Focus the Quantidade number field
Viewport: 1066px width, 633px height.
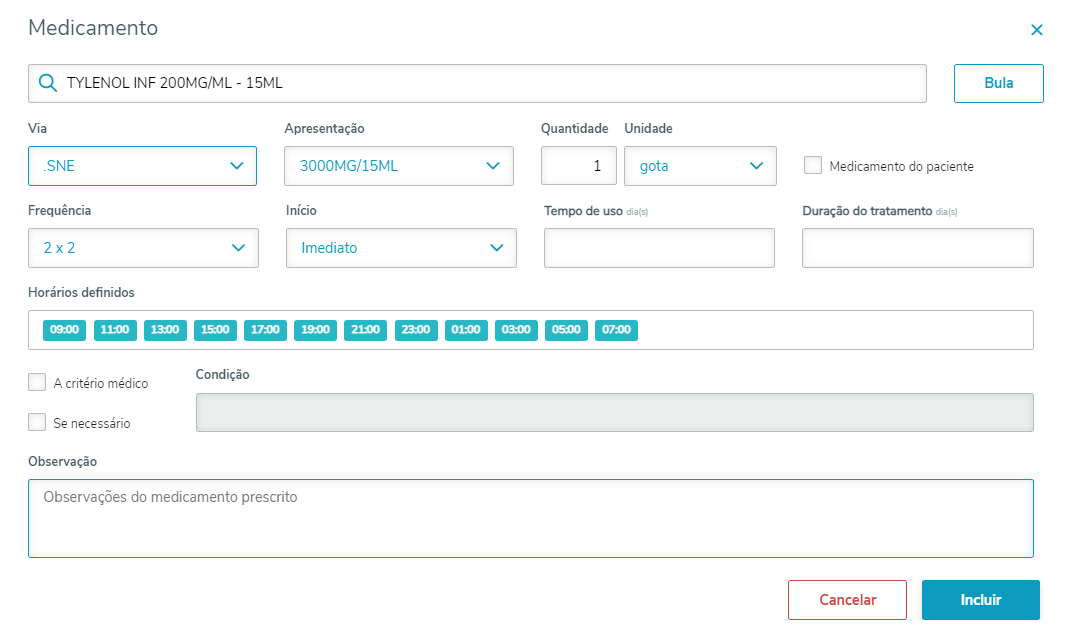coord(579,166)
